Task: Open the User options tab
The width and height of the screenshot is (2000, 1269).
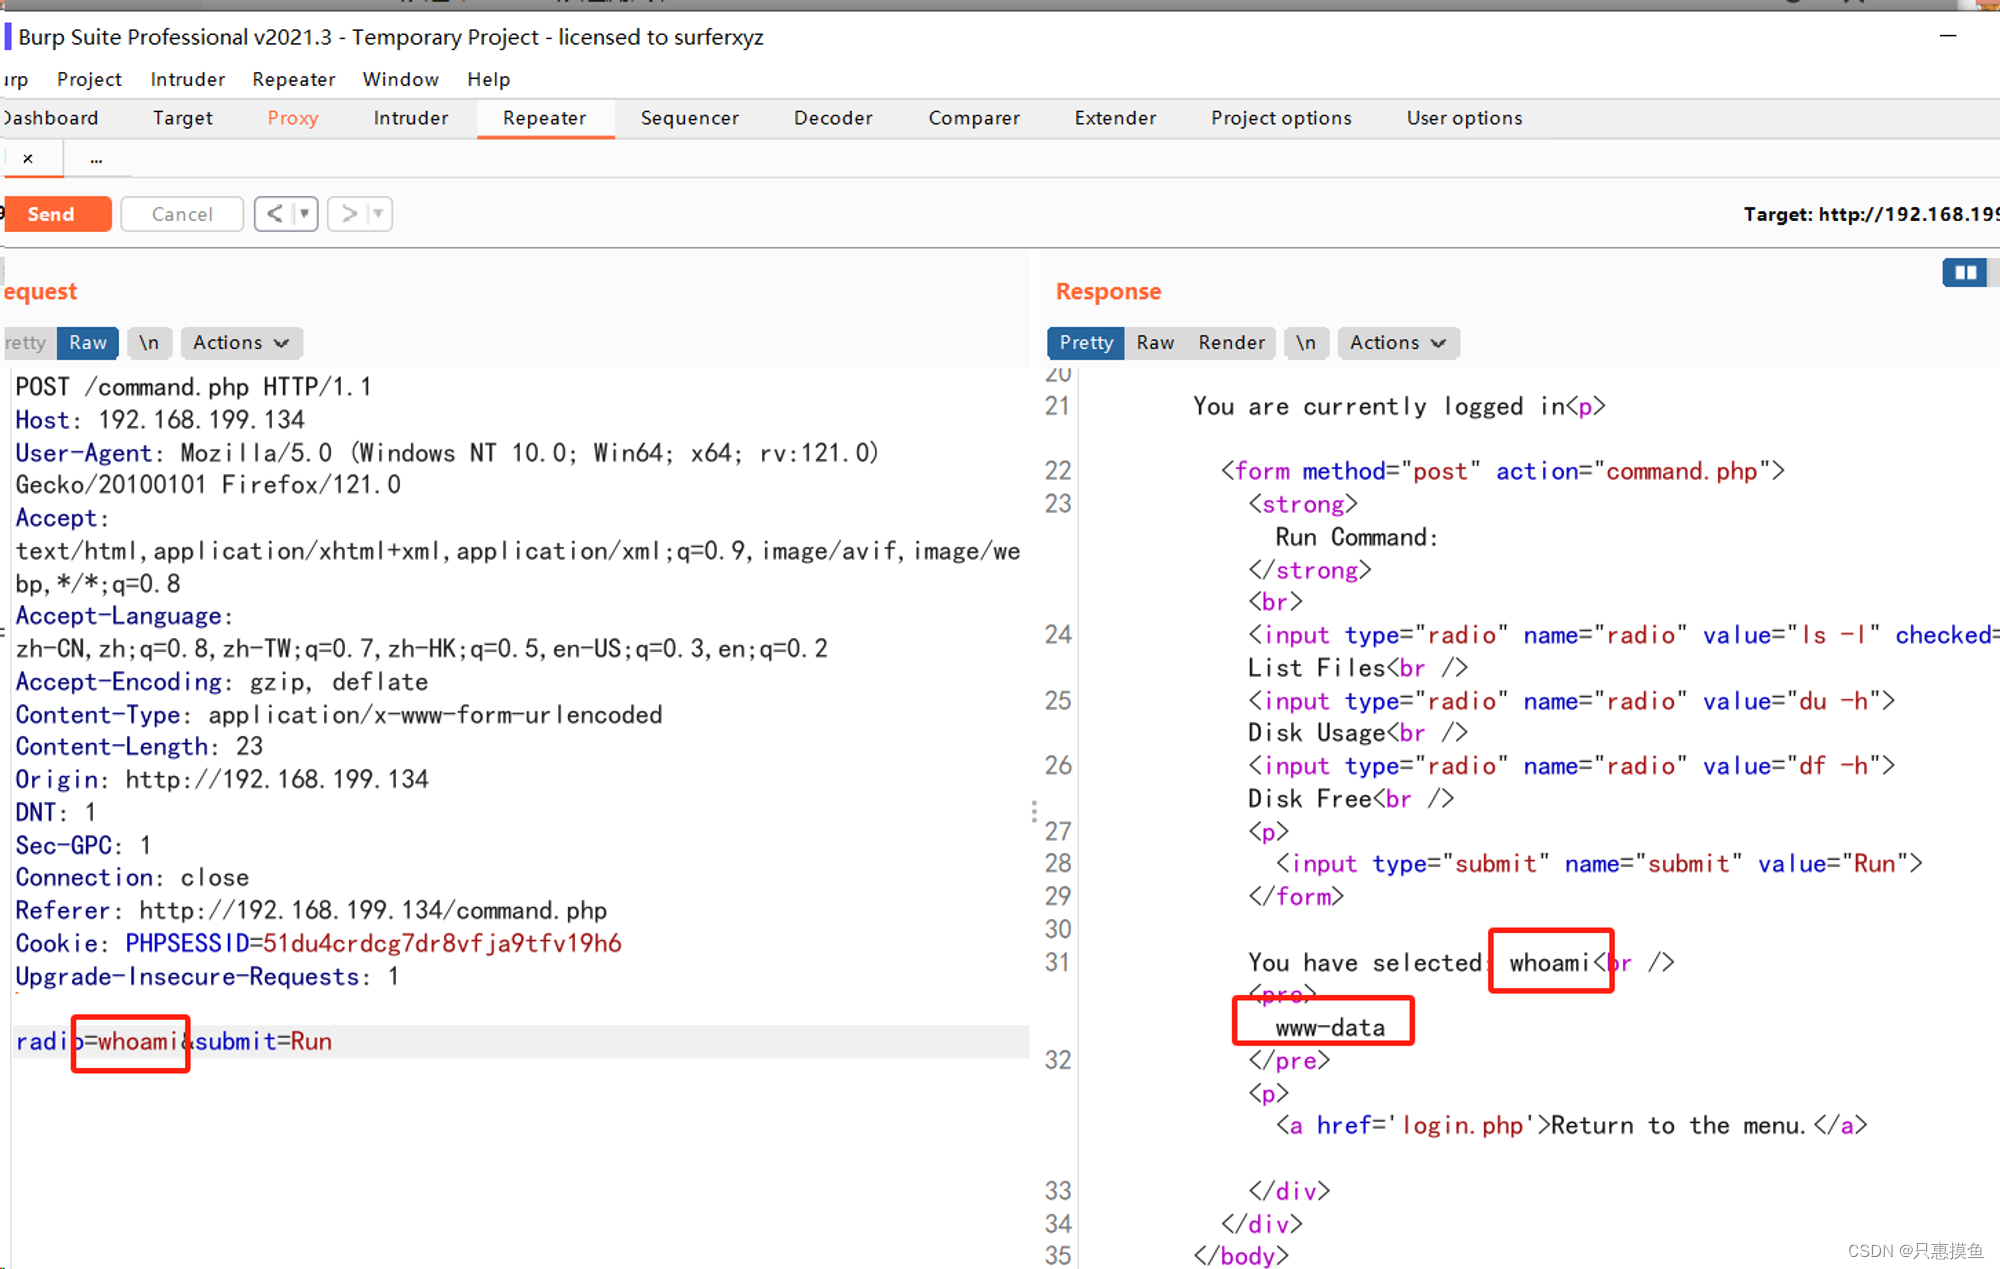Action: 1464,118
